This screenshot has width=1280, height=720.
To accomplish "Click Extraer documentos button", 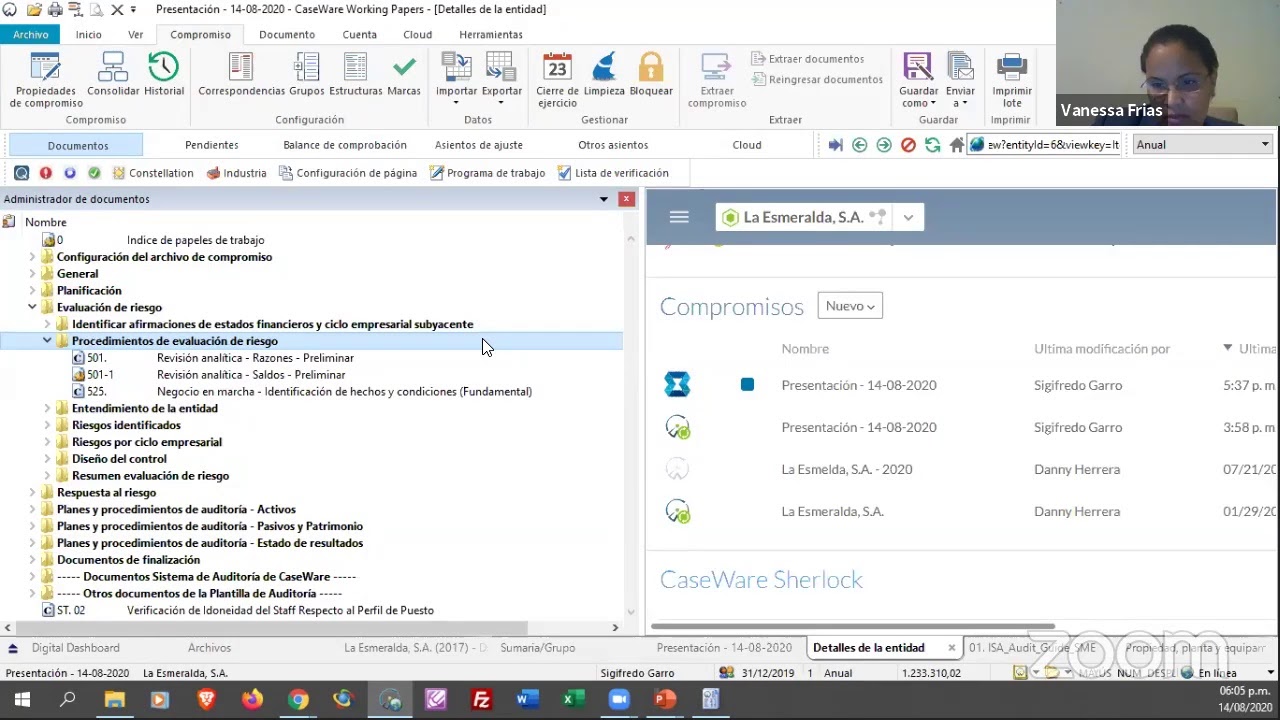I will tap(807, 59).
